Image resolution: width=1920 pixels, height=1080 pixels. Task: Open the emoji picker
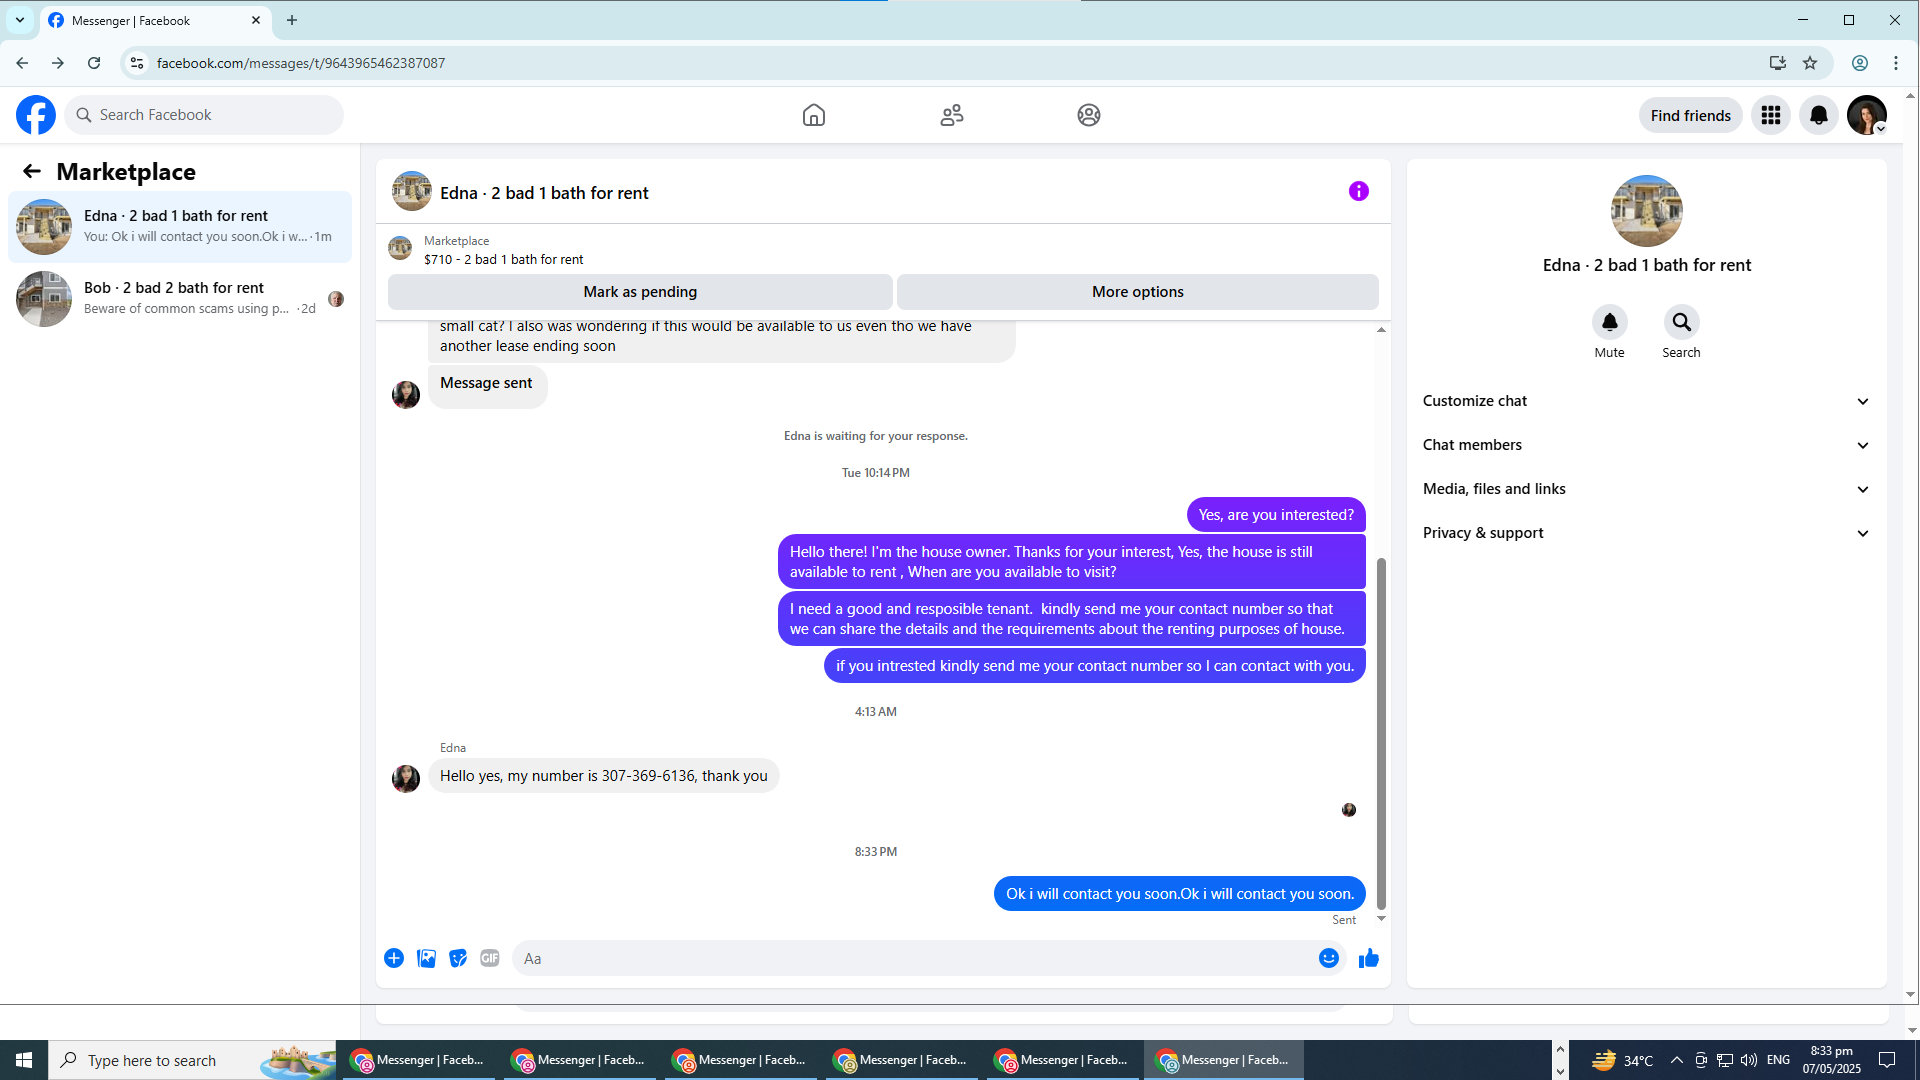click(1328, 958)
